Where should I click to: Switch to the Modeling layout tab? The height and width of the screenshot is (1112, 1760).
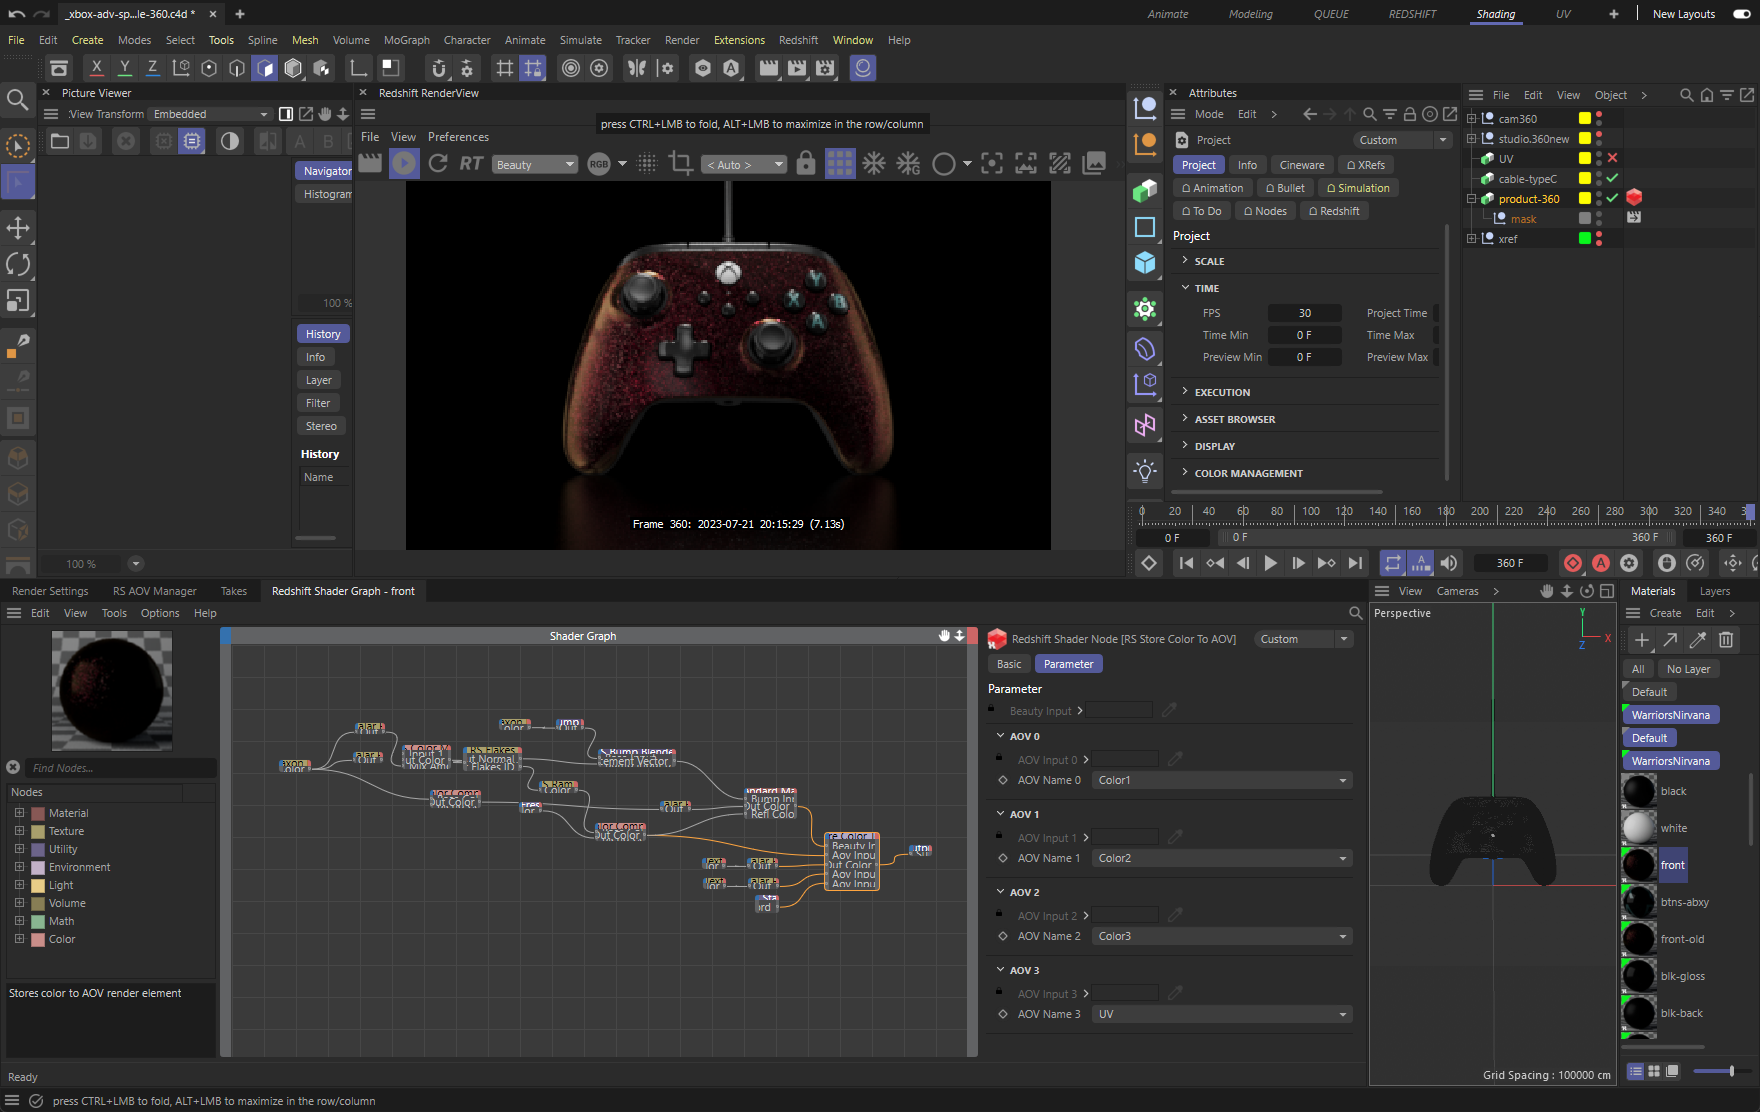(x=1250, y=14)
